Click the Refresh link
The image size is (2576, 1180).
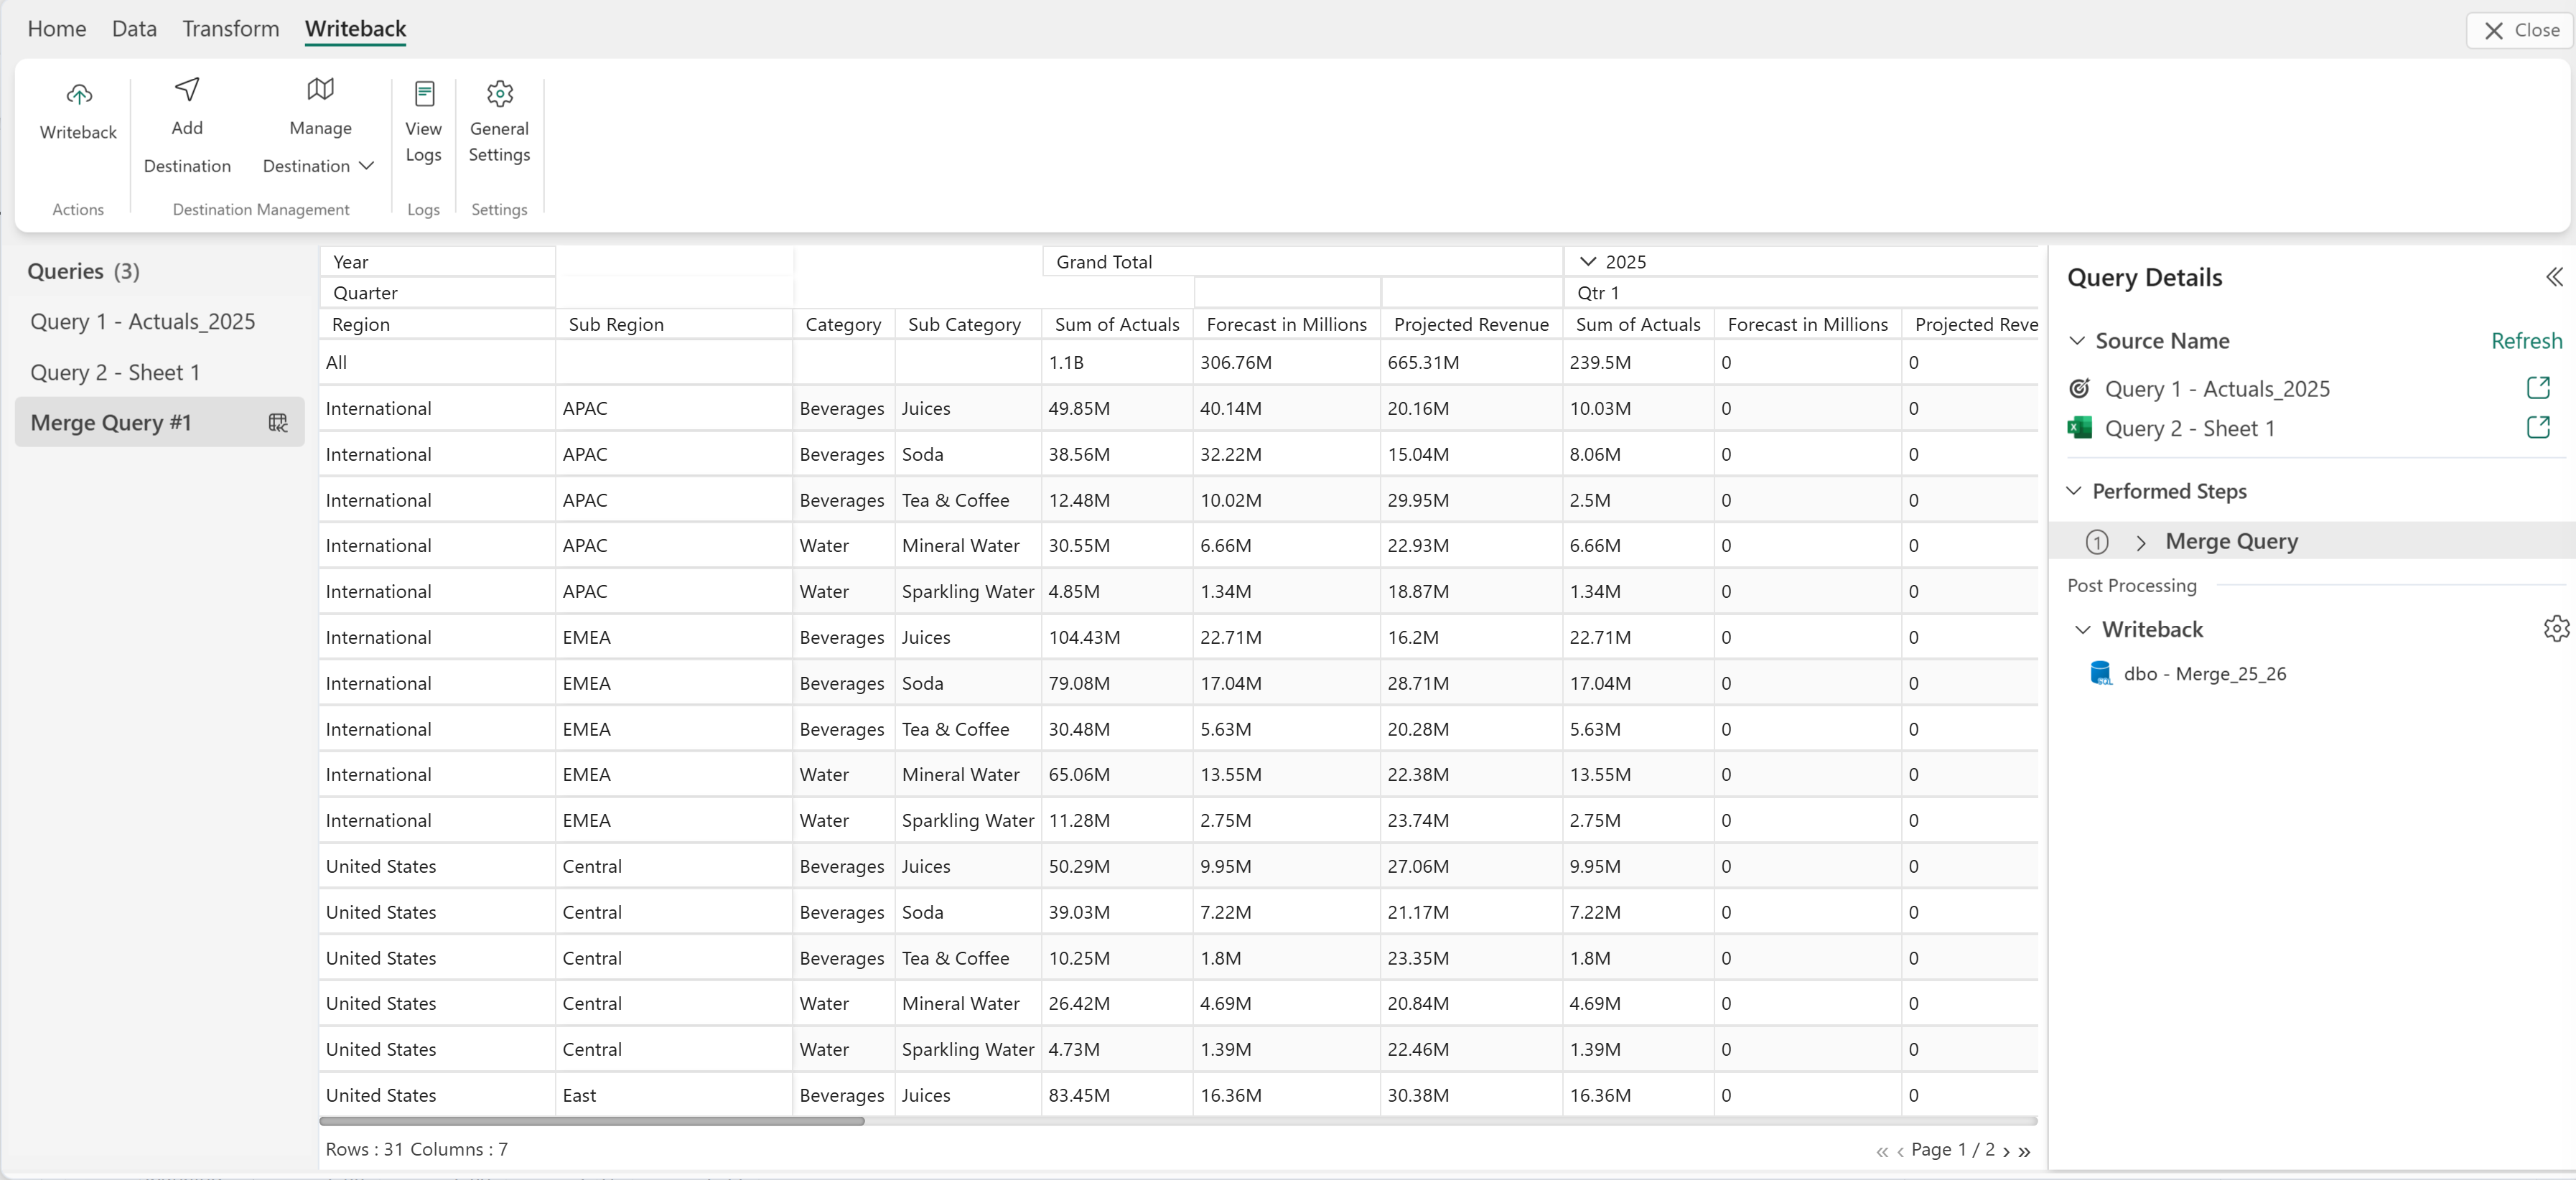(2525, 341)
